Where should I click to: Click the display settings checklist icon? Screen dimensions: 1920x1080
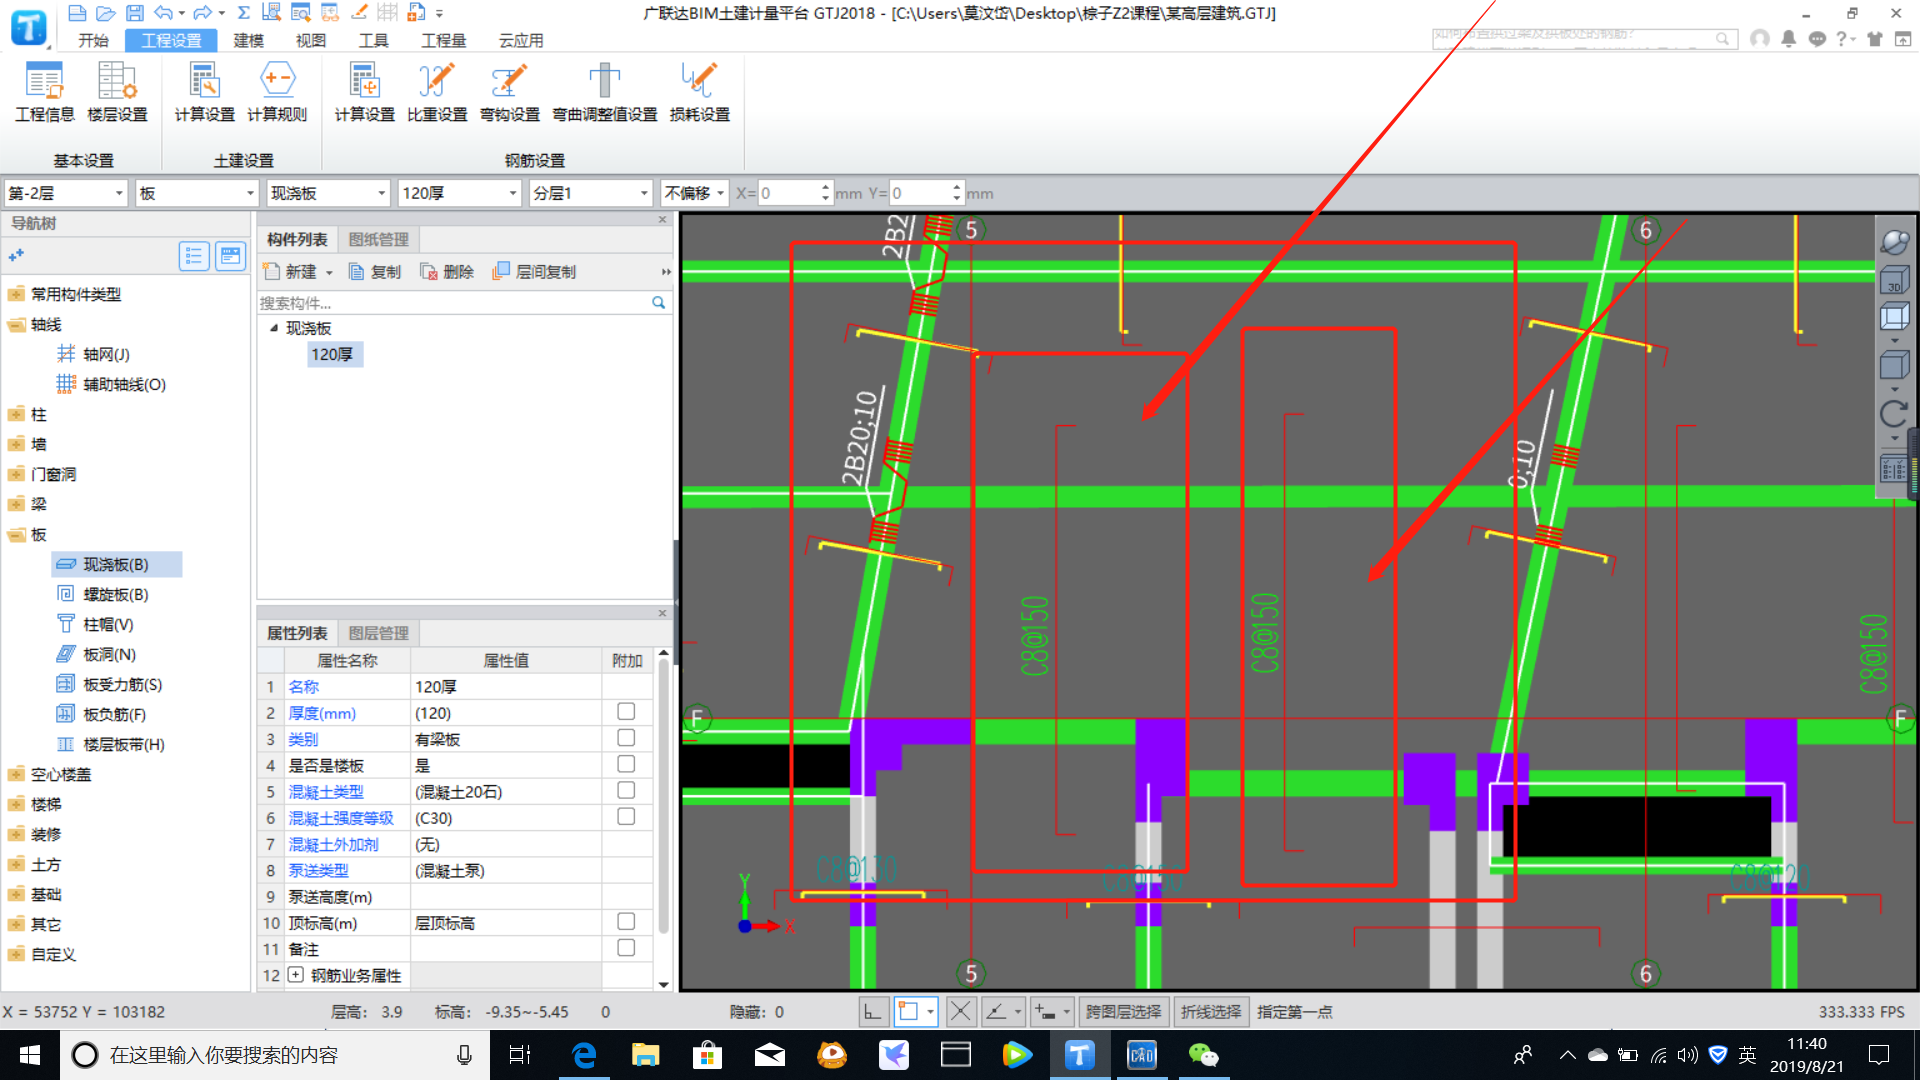1894,469
